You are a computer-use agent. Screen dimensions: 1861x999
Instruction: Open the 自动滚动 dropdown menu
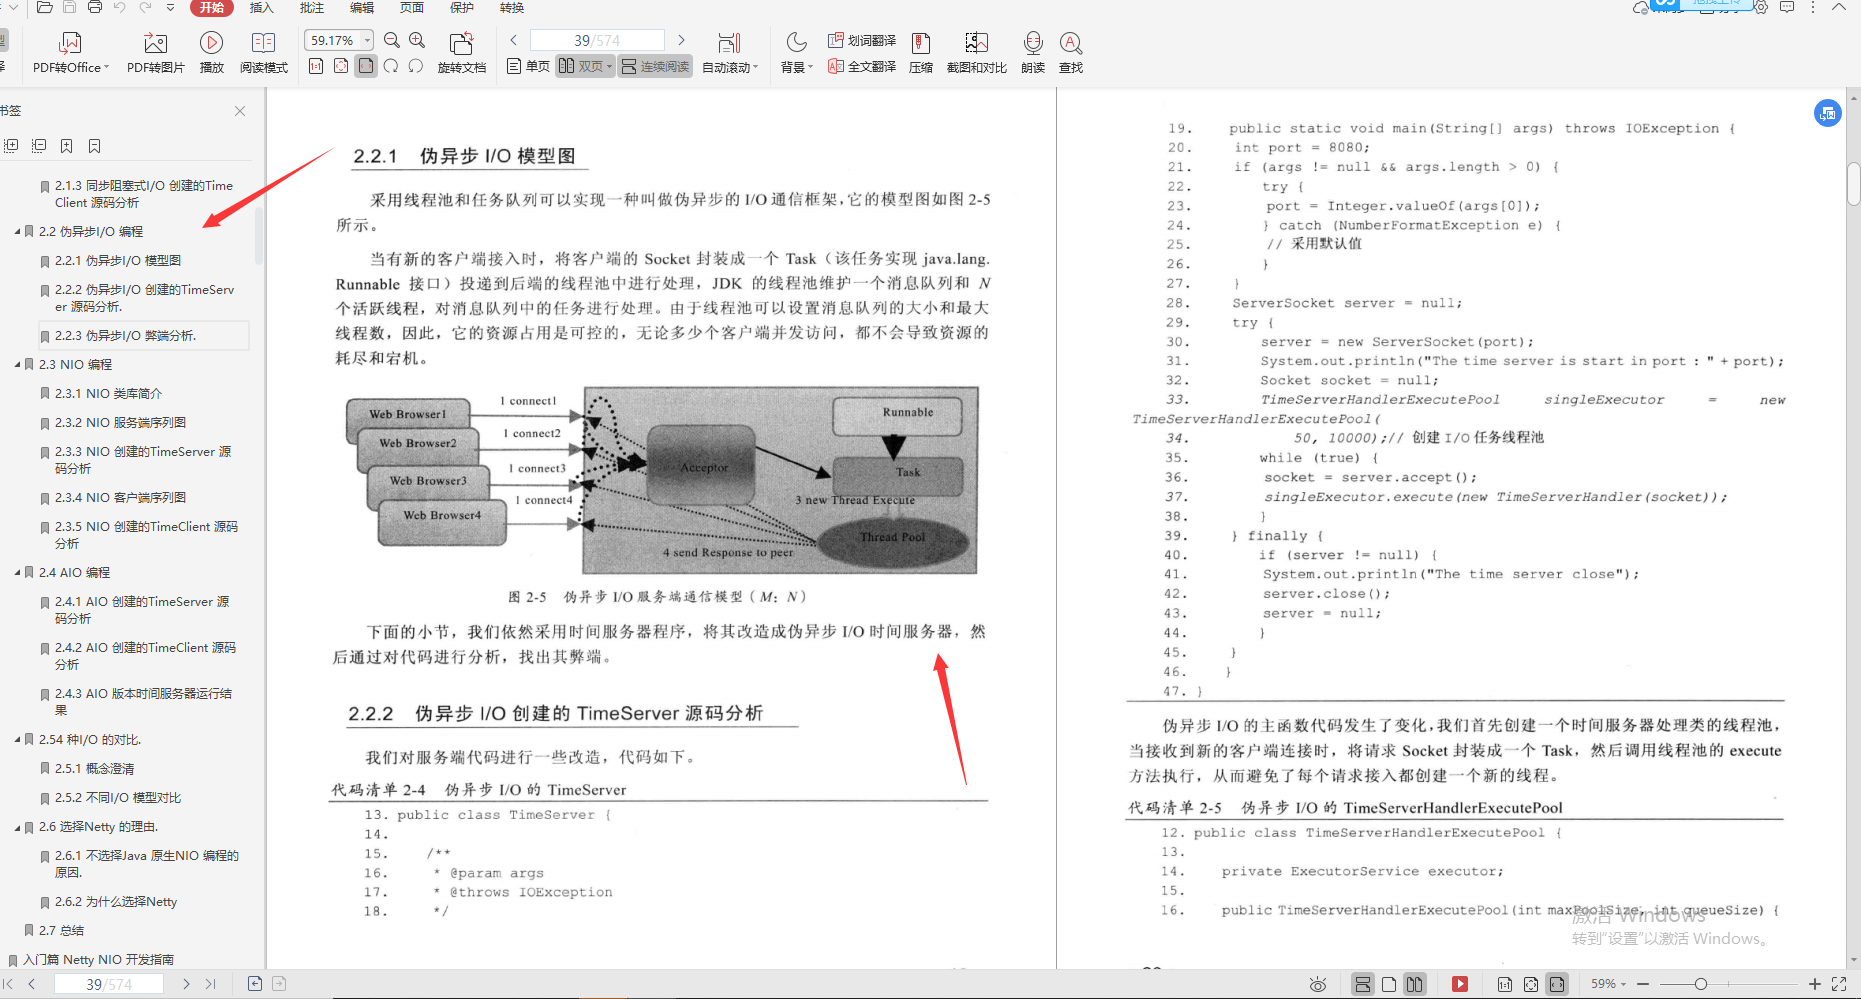click(x=729, y=66)
